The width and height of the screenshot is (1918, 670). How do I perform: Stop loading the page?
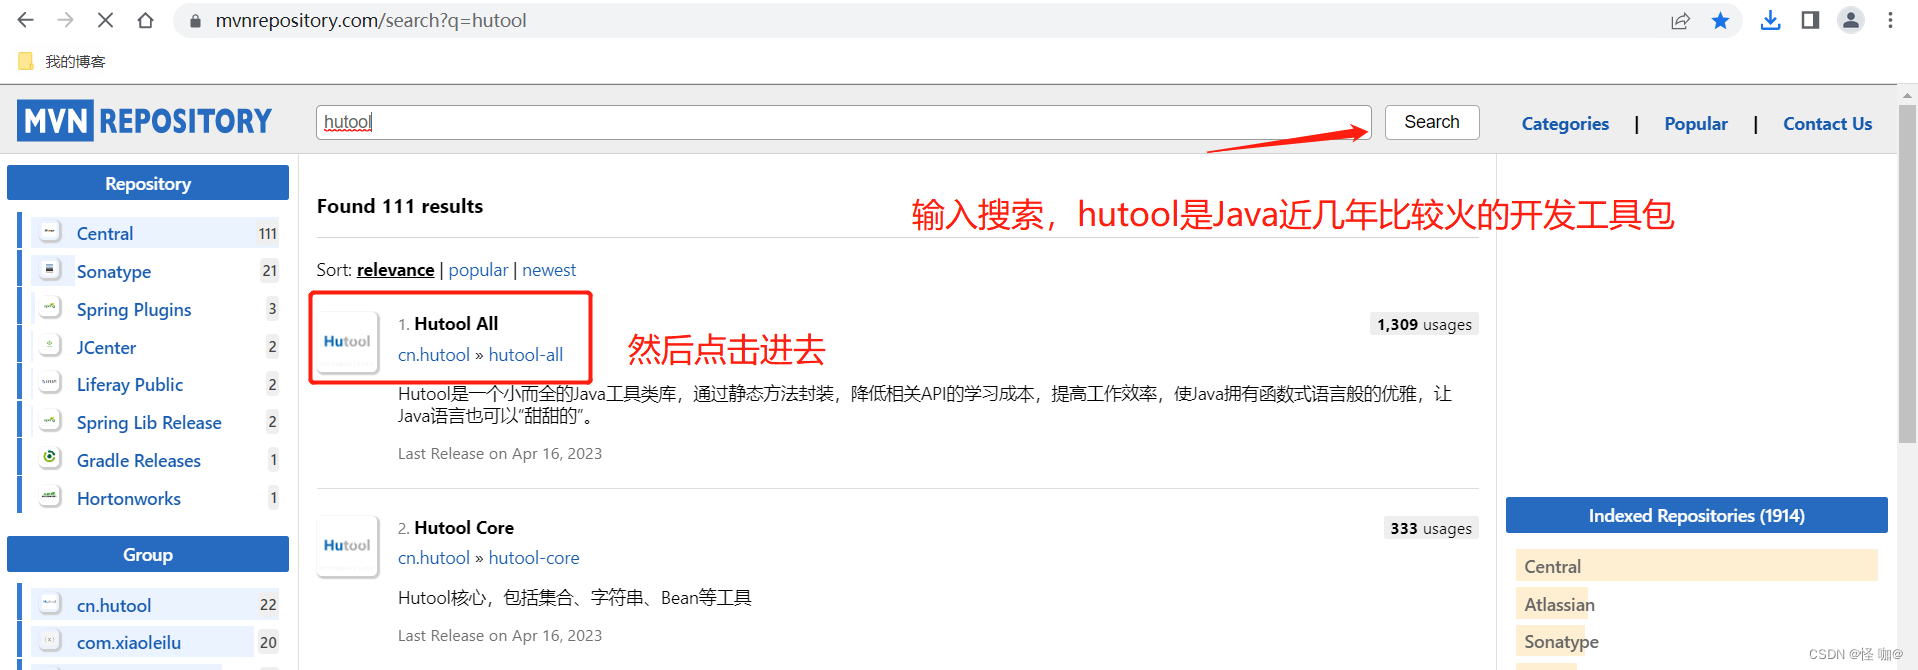click(x=105, y=20)
